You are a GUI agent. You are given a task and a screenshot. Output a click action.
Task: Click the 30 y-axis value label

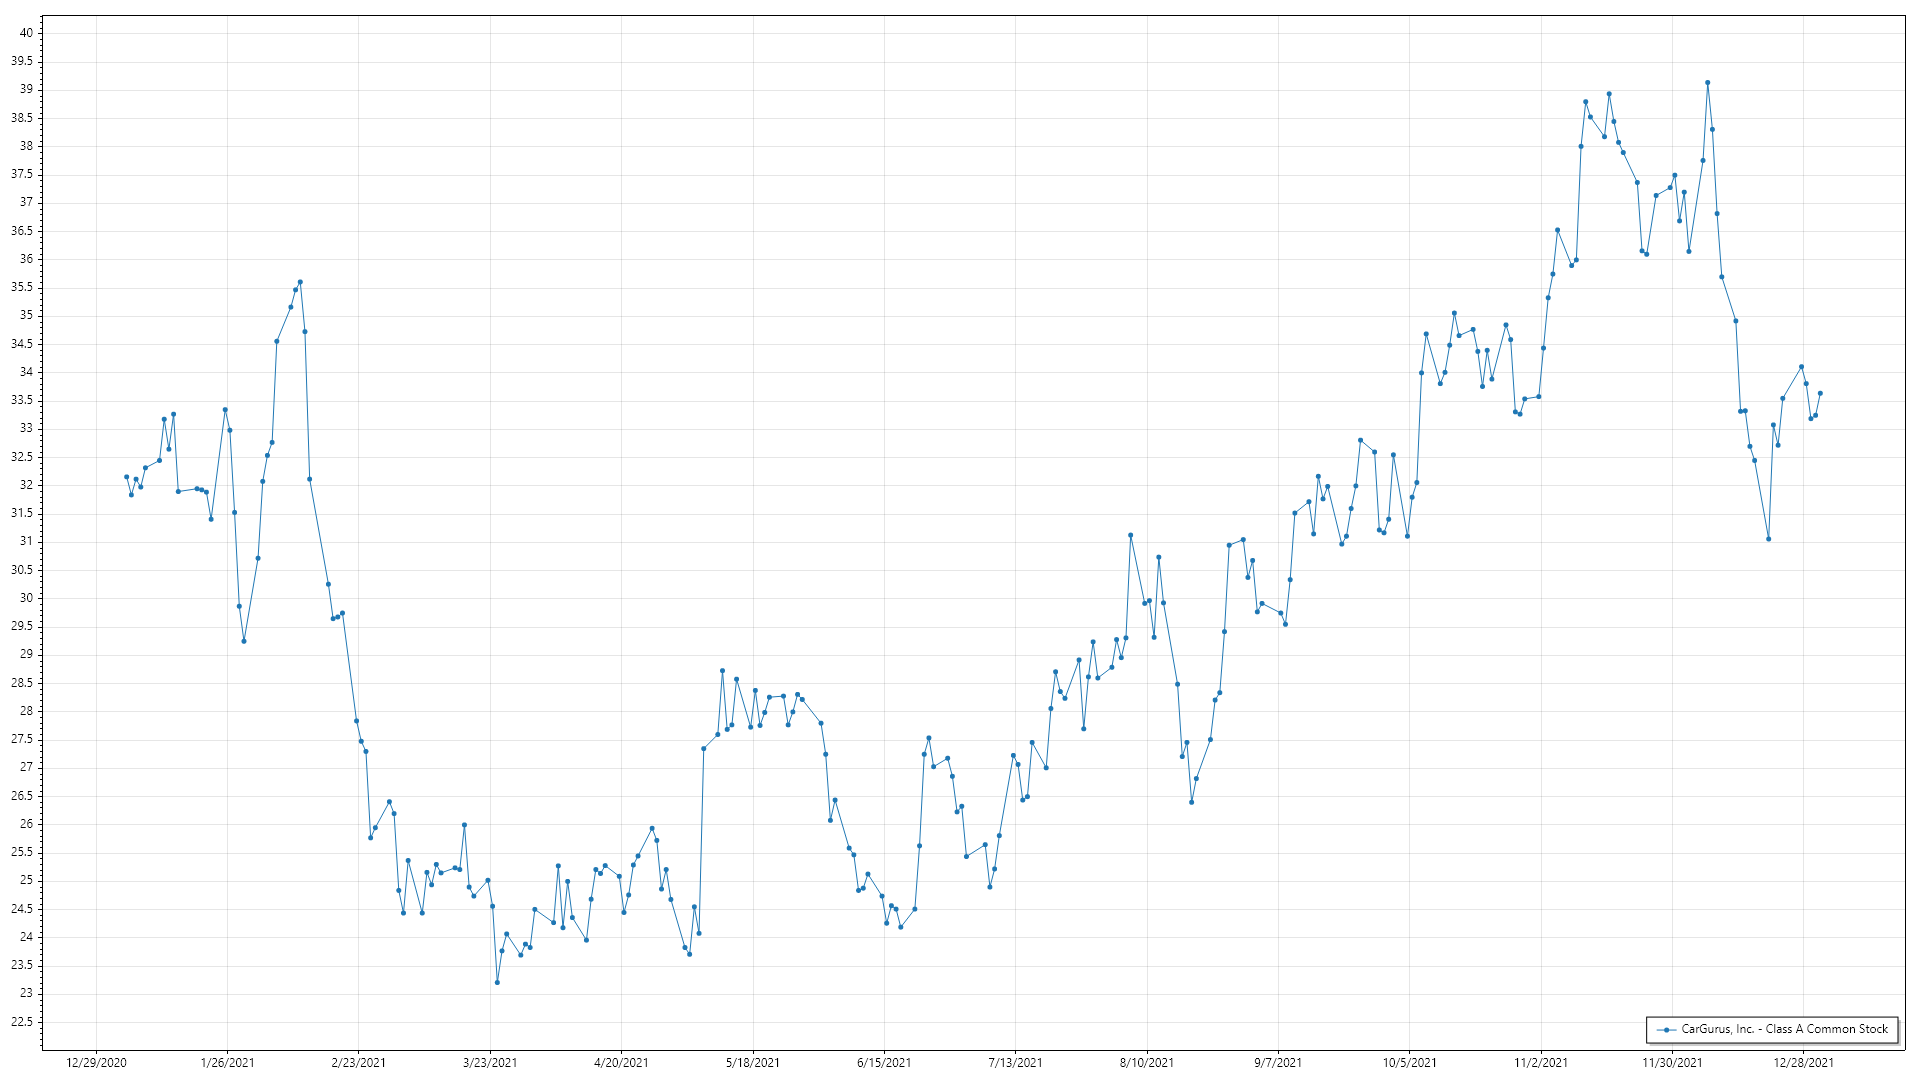[x=26, y=598]
